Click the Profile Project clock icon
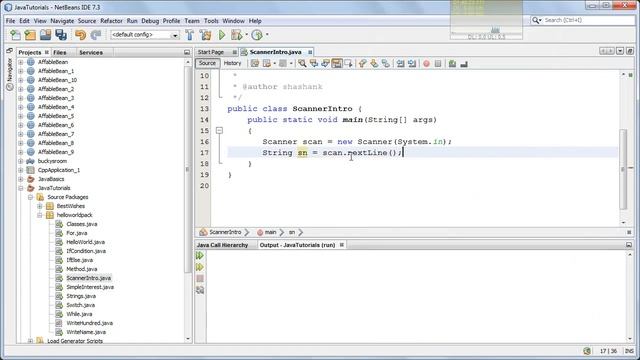 (257, 35)
